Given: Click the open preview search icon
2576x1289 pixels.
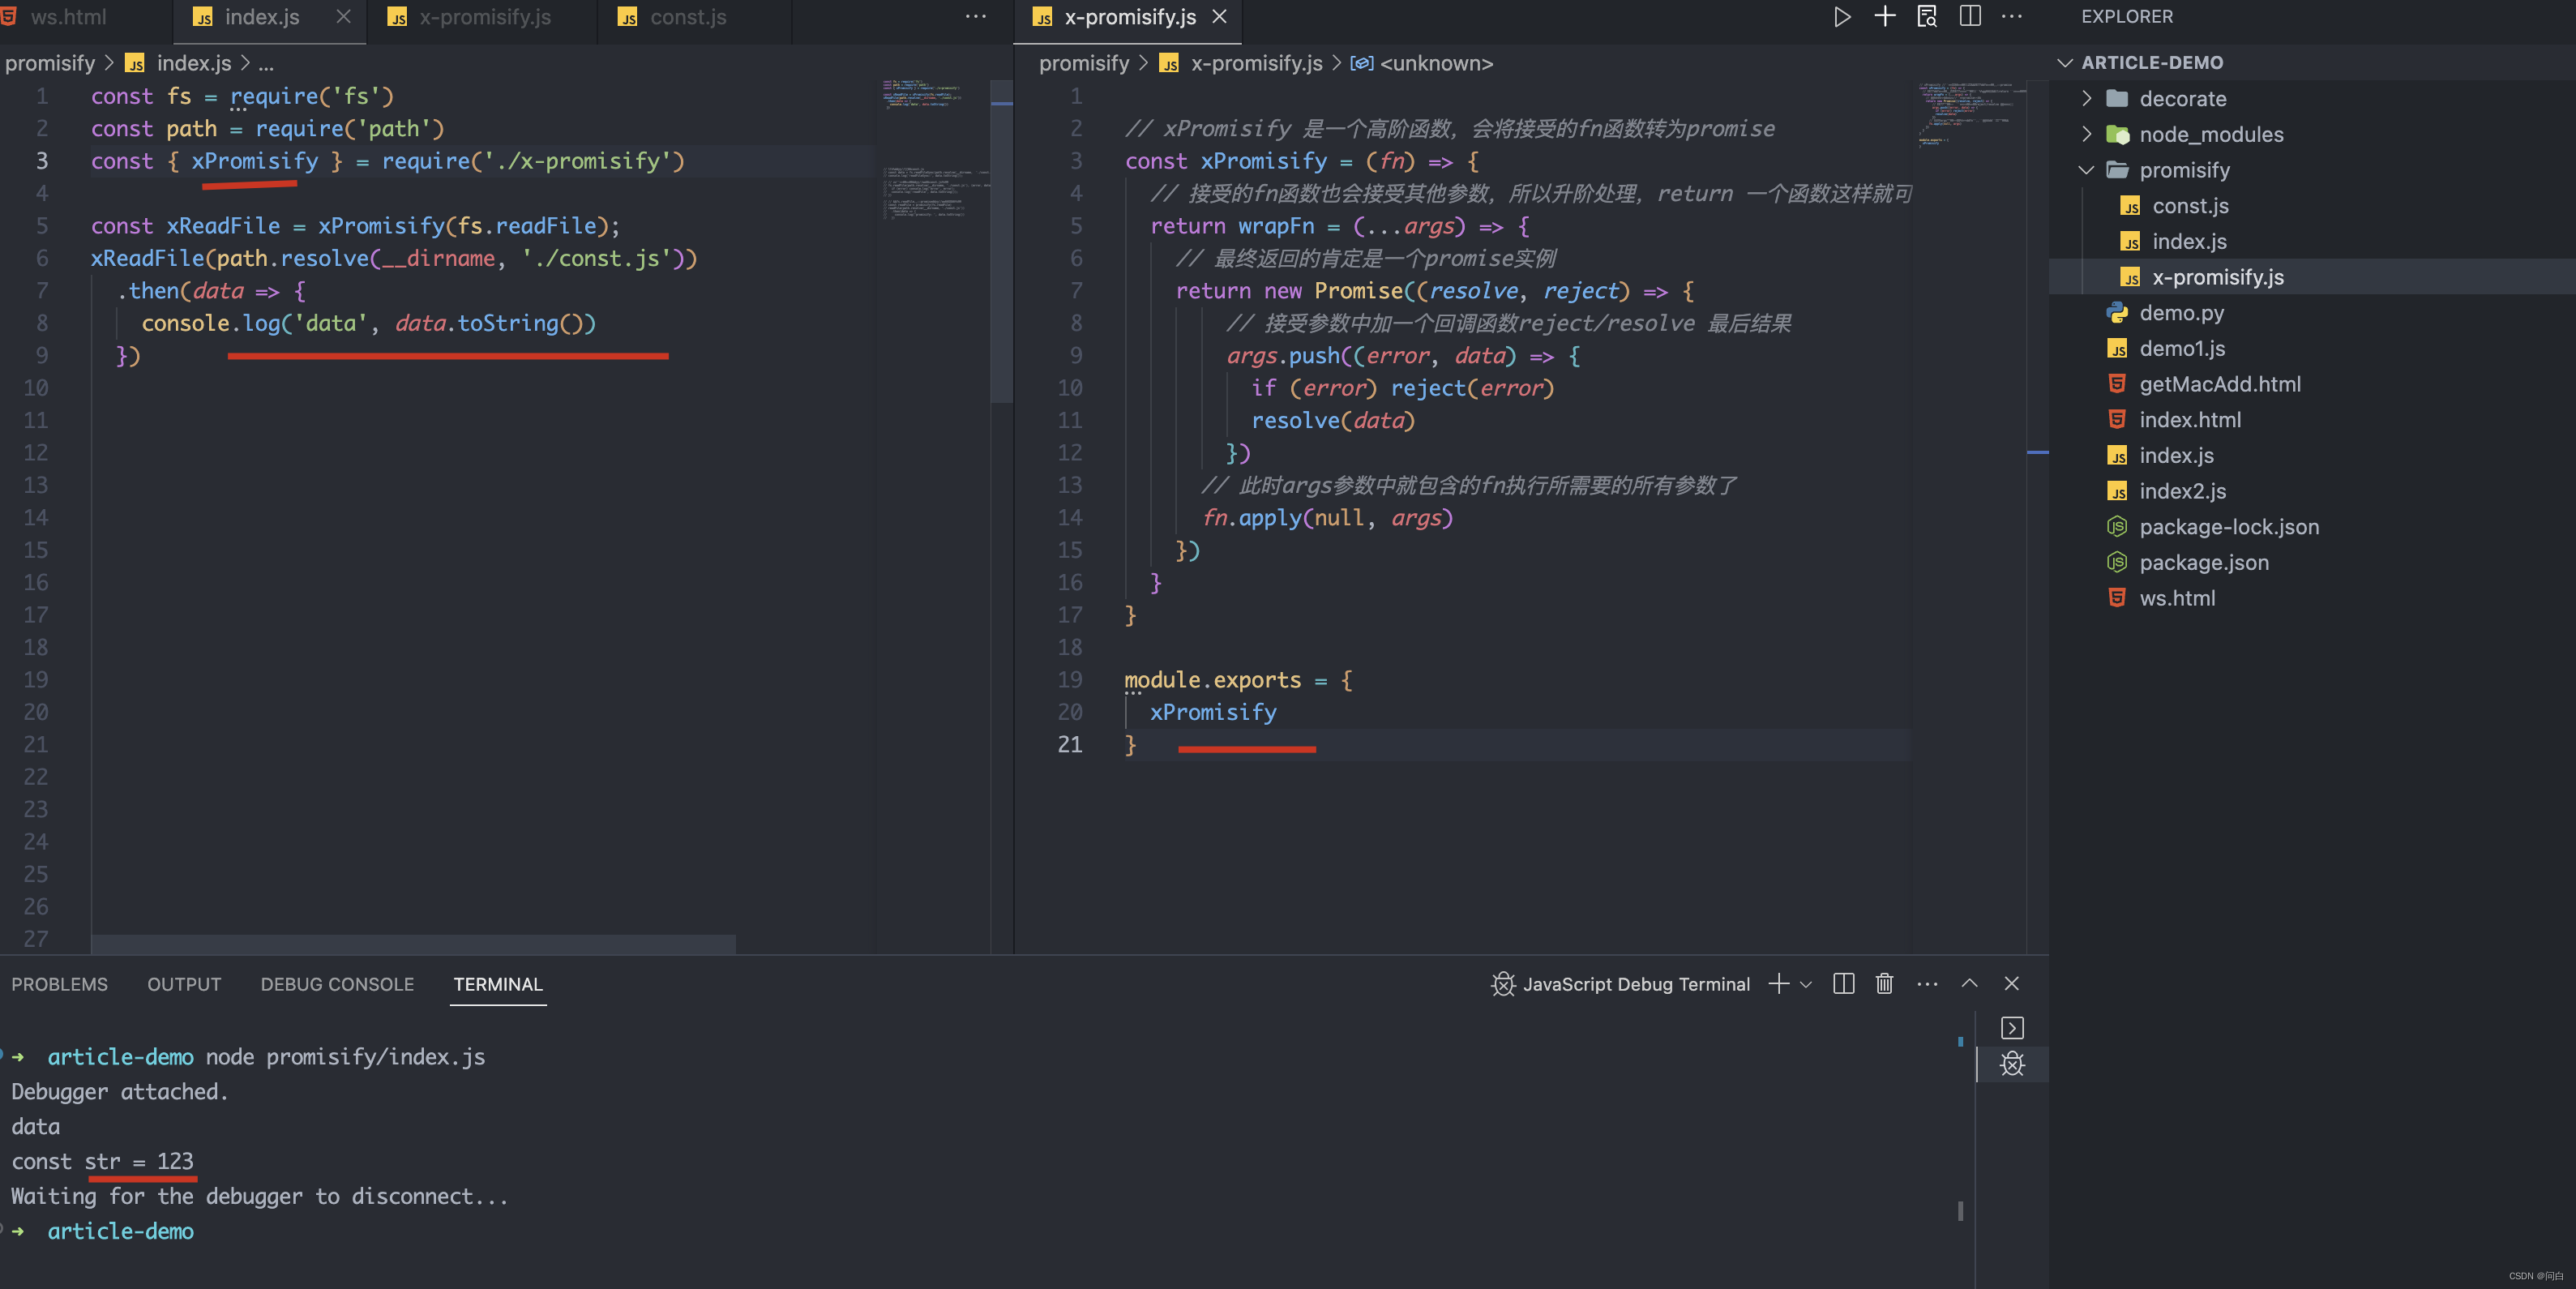Looking at the screenshot, I should point(1926,17).
